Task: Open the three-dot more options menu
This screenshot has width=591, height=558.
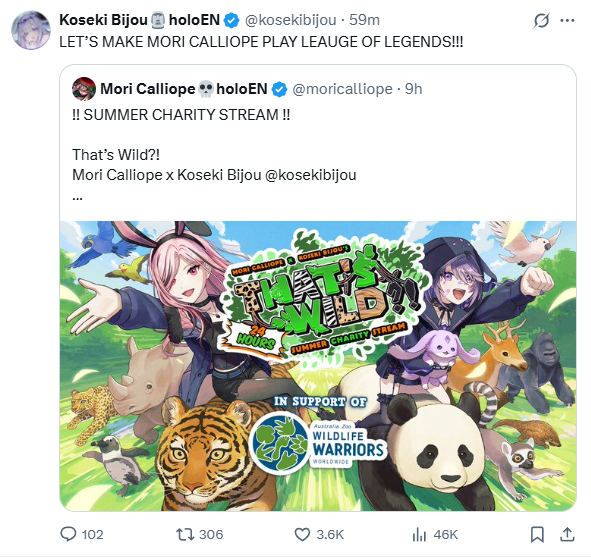Action: coord(567,20)
